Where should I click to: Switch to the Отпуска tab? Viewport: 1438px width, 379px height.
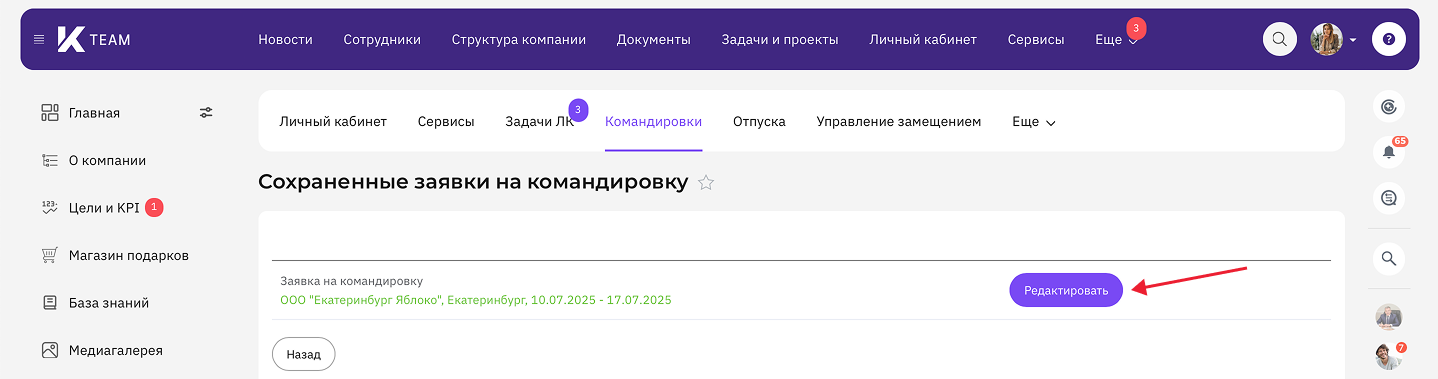759,122
